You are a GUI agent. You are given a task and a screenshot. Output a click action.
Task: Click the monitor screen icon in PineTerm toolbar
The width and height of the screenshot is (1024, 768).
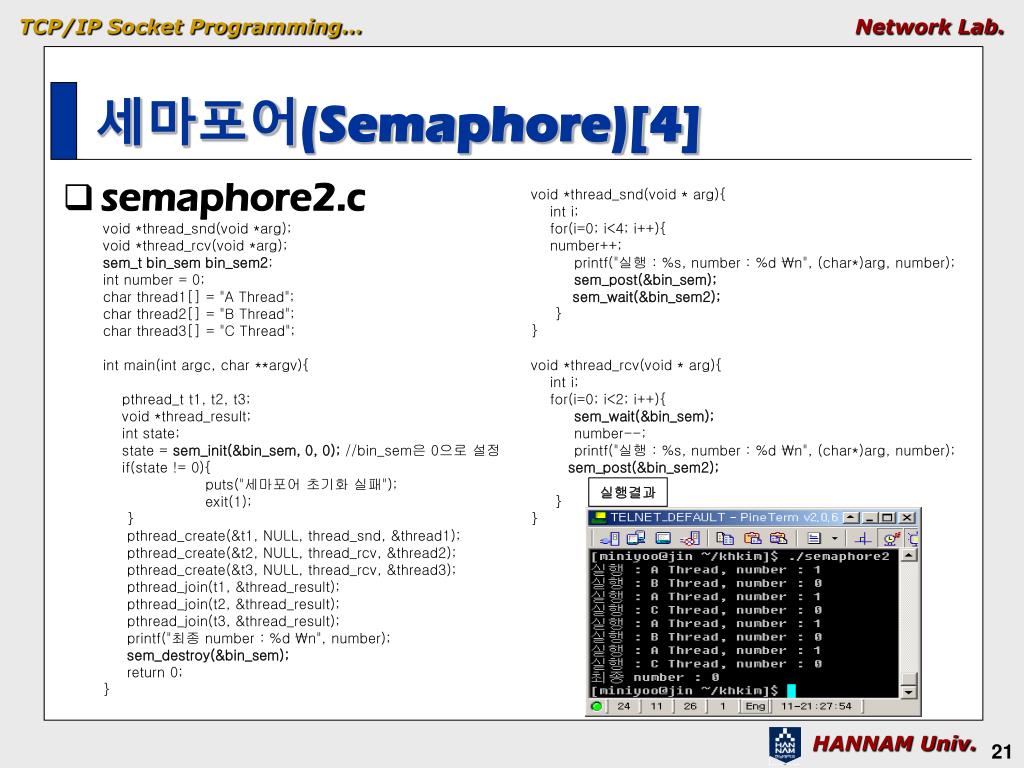(663, 539)
